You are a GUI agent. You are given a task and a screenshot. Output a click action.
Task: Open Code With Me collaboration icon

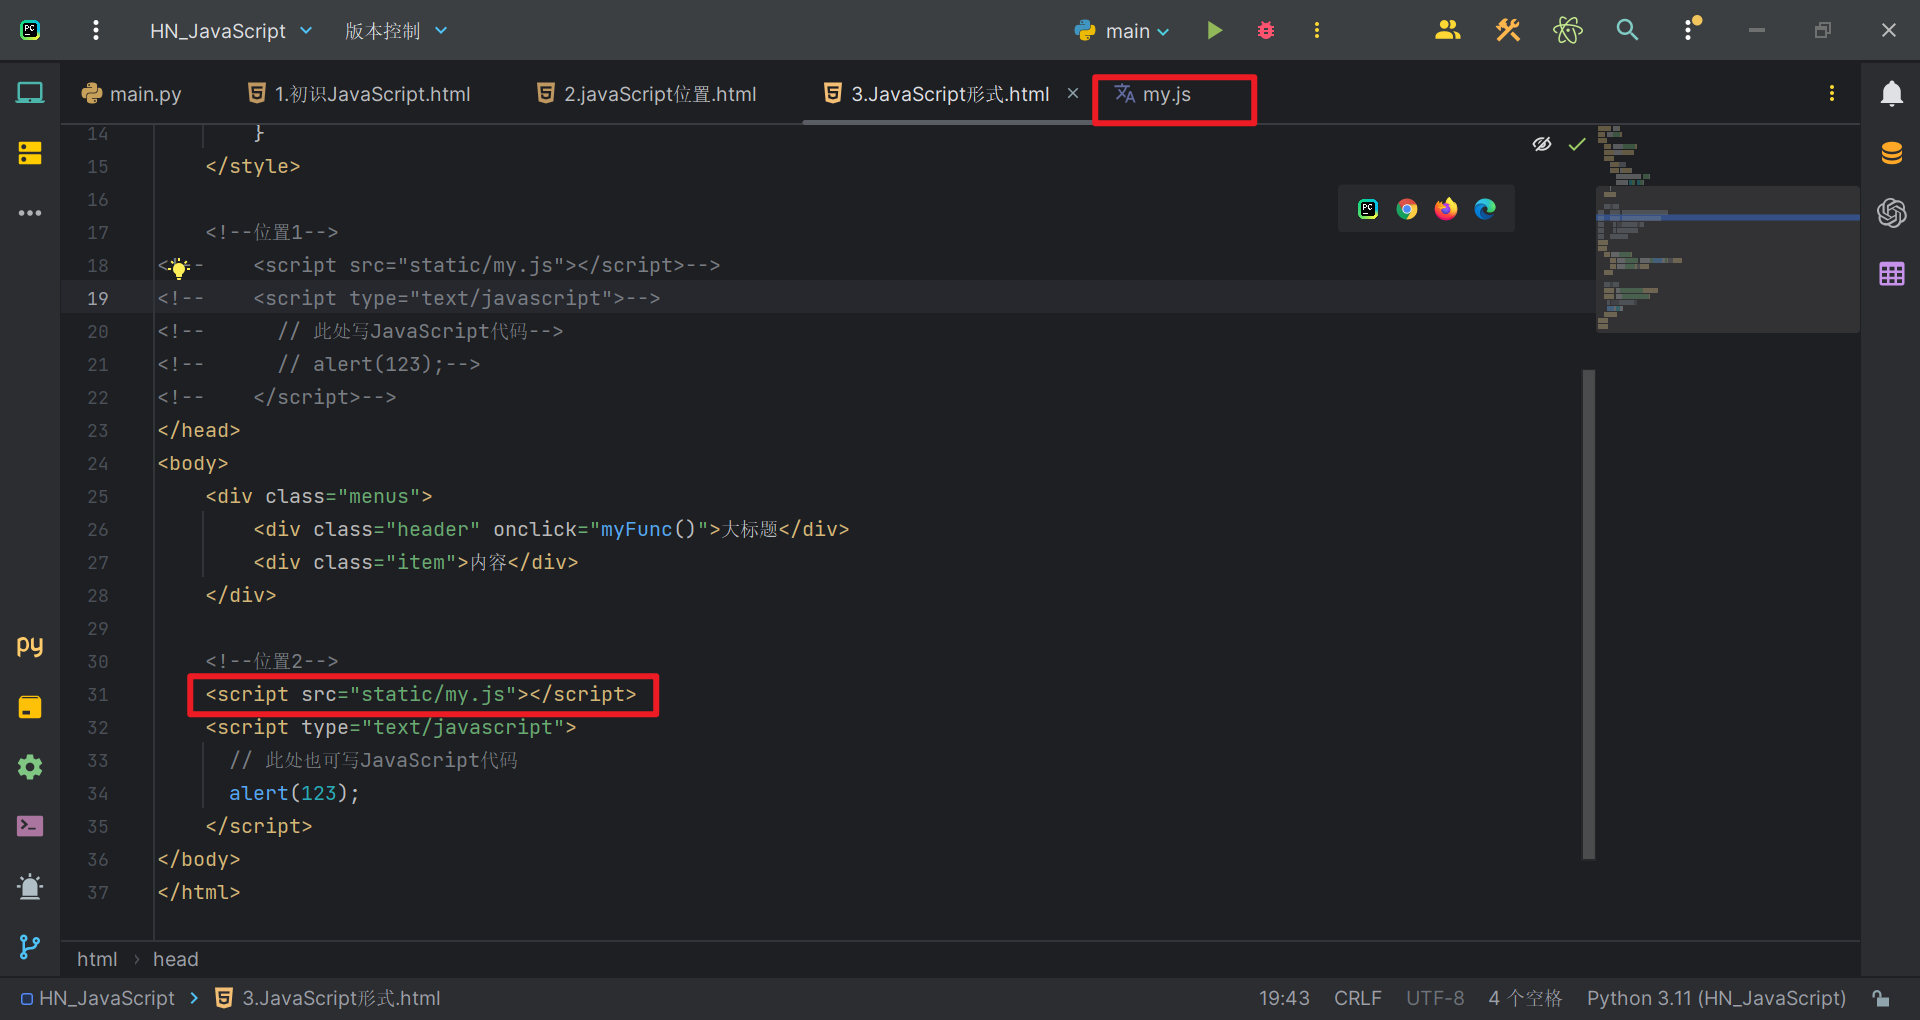pyautogui.click(x=1447, y=31)
